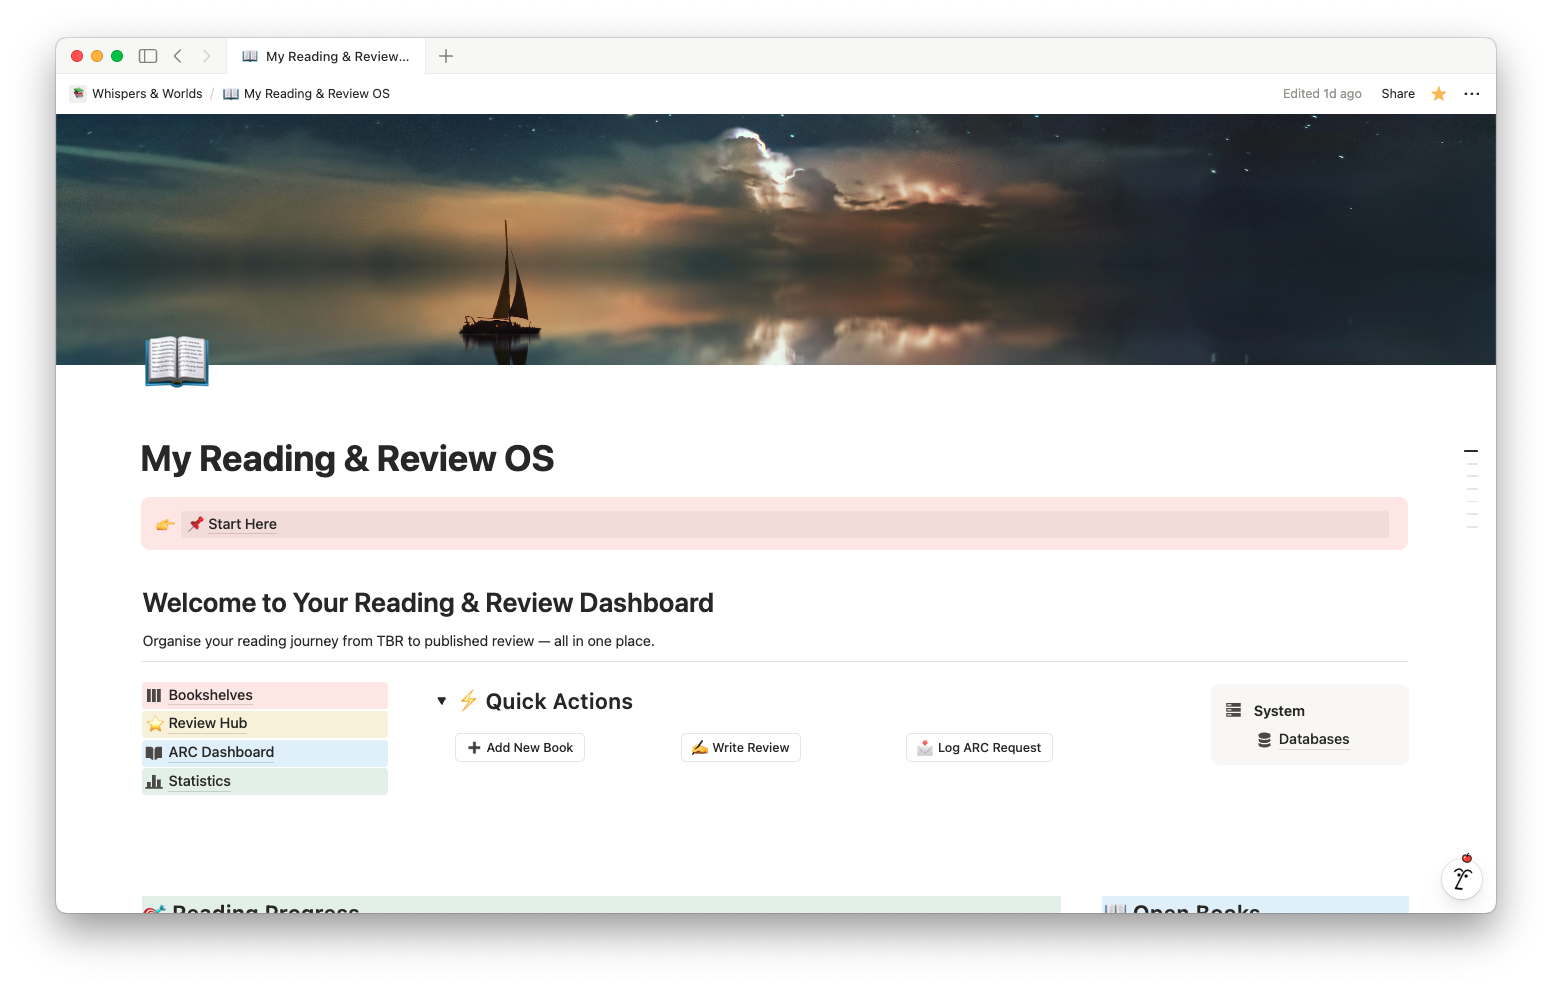Select the My Reading & Review tab
This screenshot has height=987, width=1552.
tap(327, 56)
